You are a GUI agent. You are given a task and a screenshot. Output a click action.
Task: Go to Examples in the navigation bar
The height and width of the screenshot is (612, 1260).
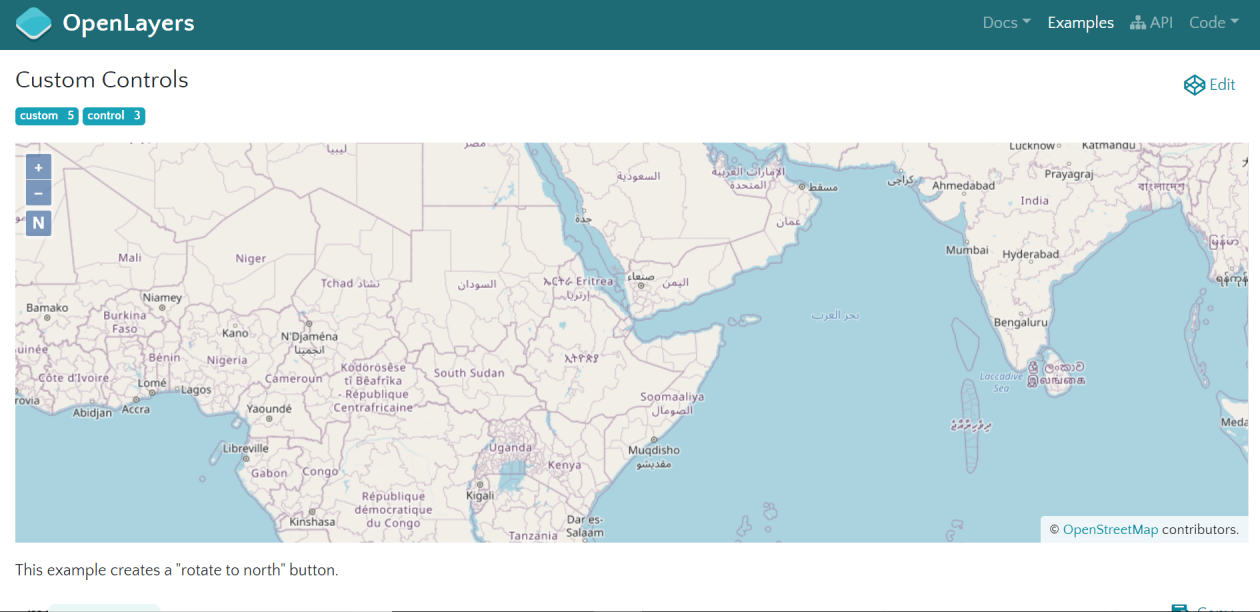(1080, 22)
